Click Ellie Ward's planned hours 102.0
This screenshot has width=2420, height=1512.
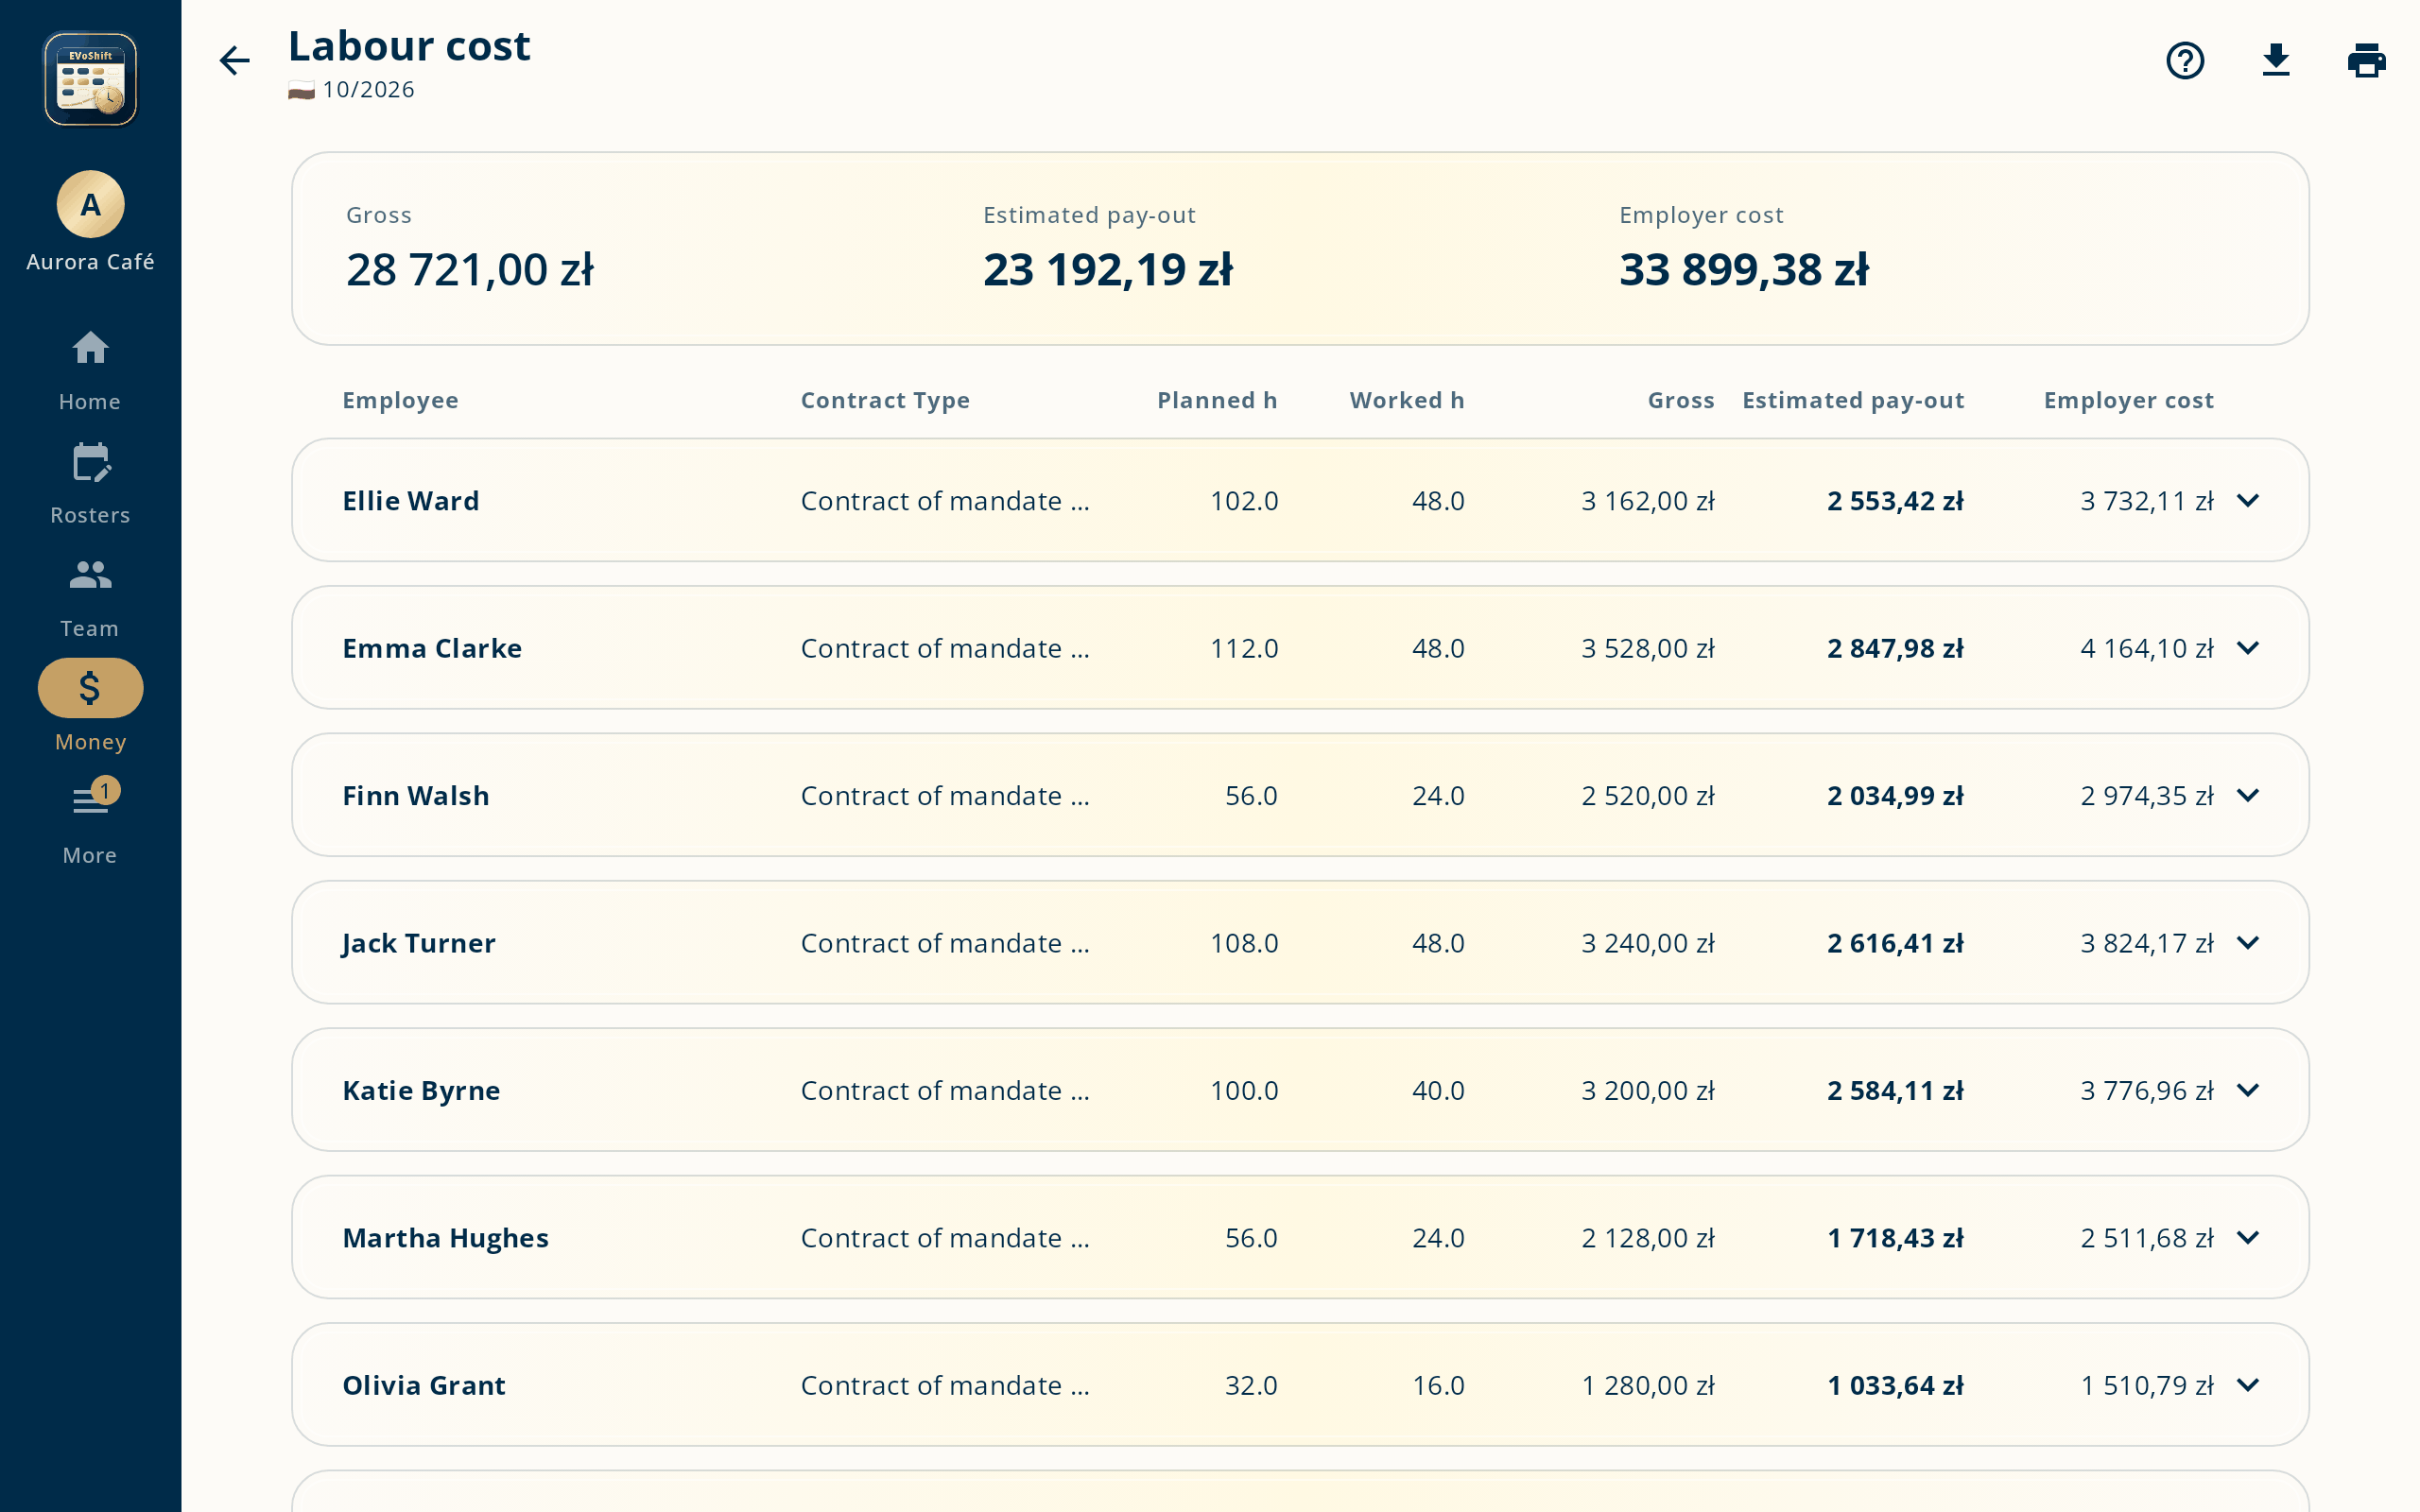point(1244,501)
